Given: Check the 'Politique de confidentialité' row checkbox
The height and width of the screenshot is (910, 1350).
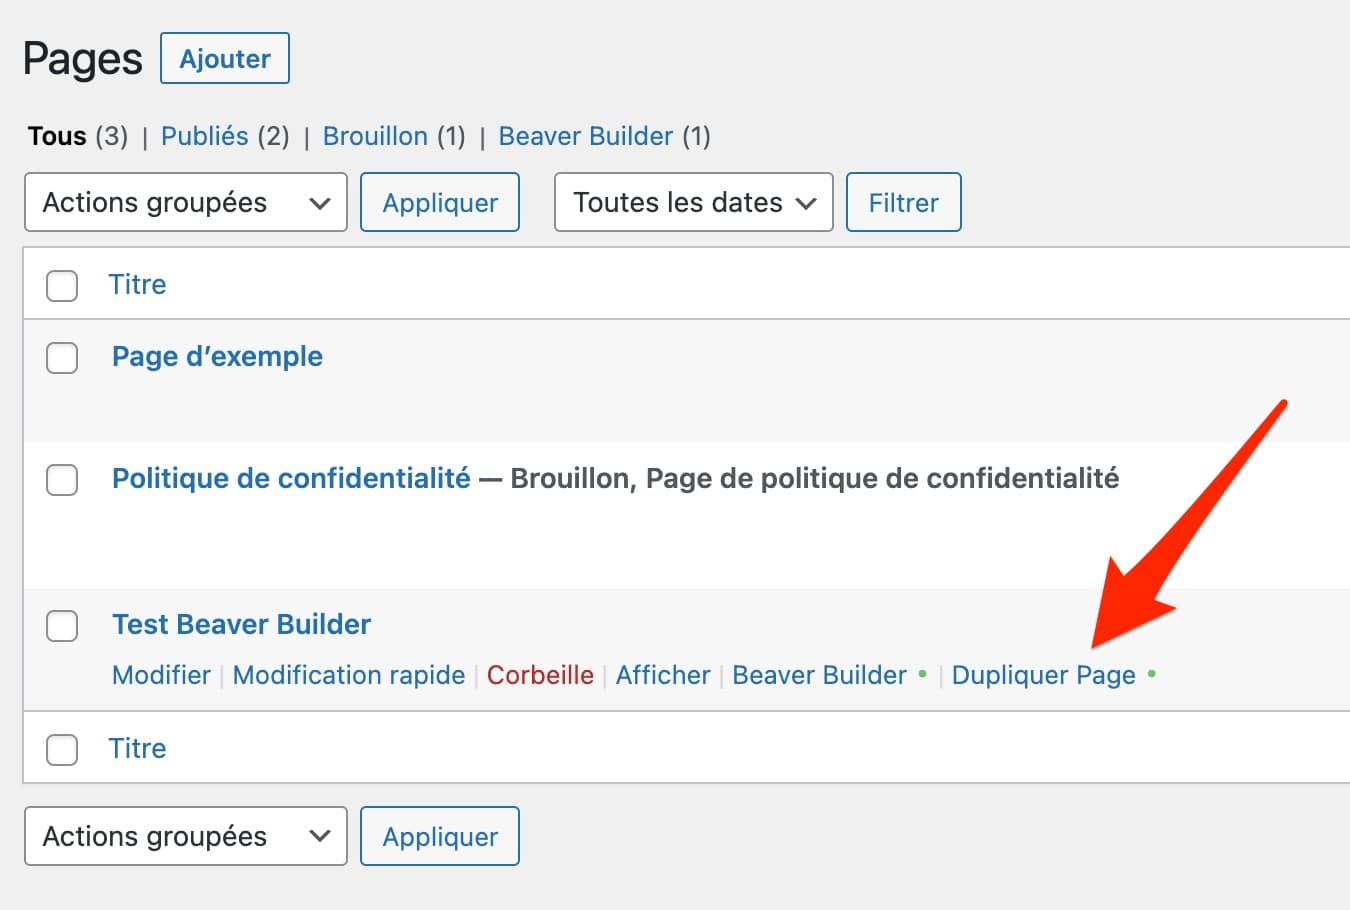Looking at the screenshot, I should point(61,479).
